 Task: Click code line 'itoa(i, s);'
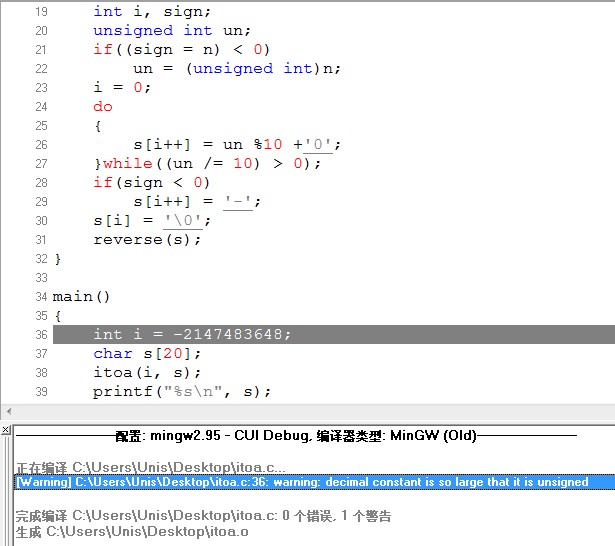(x=147, y=372)
